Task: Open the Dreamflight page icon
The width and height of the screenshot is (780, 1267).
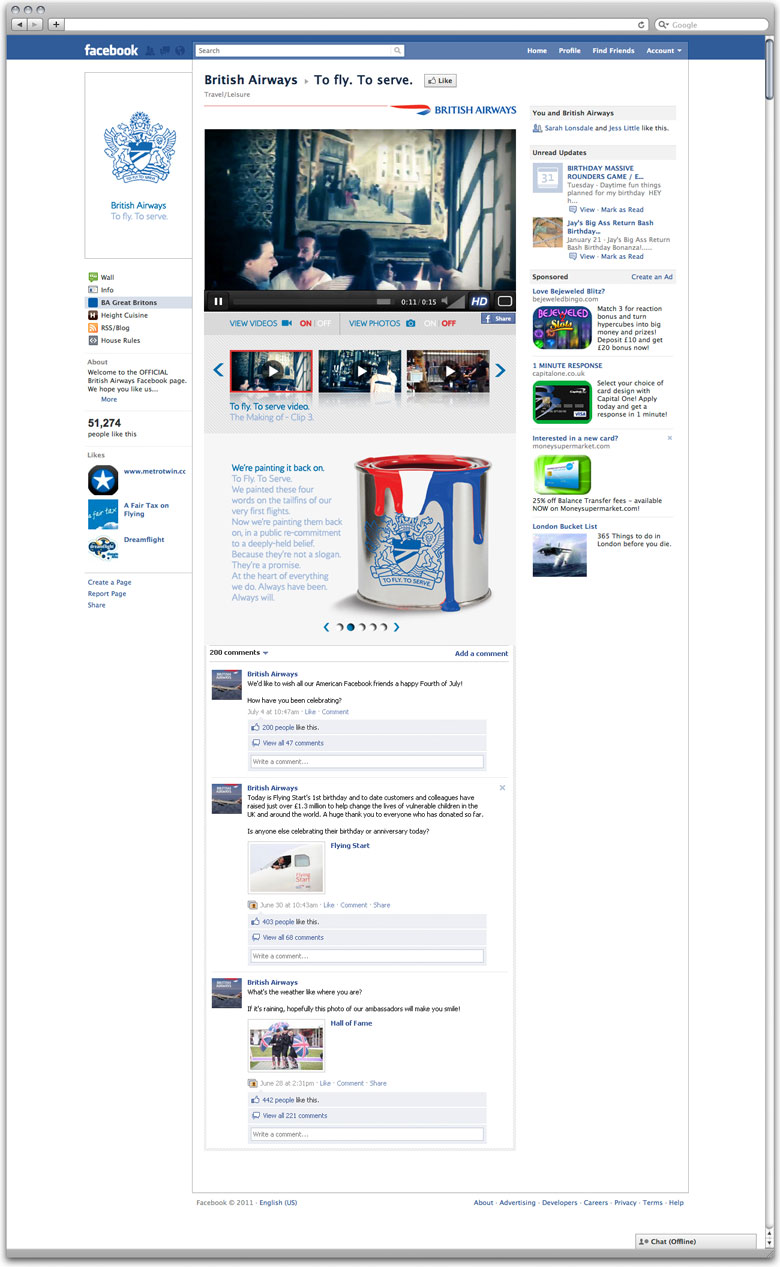Action: [103, 548]
